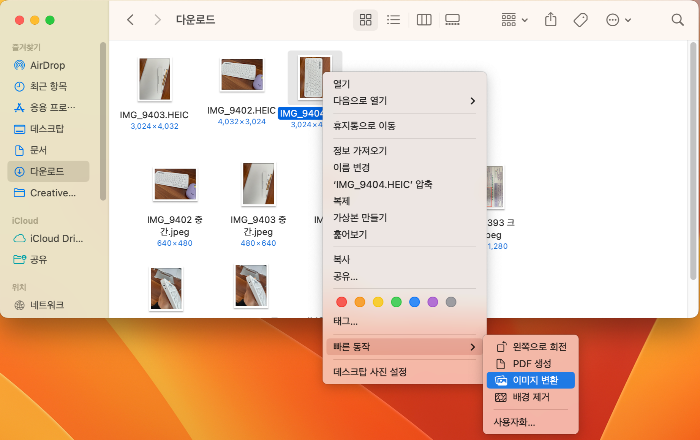The image size is (700, 440).
Task: Click the tag toolbar icon
Action: coord(580,20)
